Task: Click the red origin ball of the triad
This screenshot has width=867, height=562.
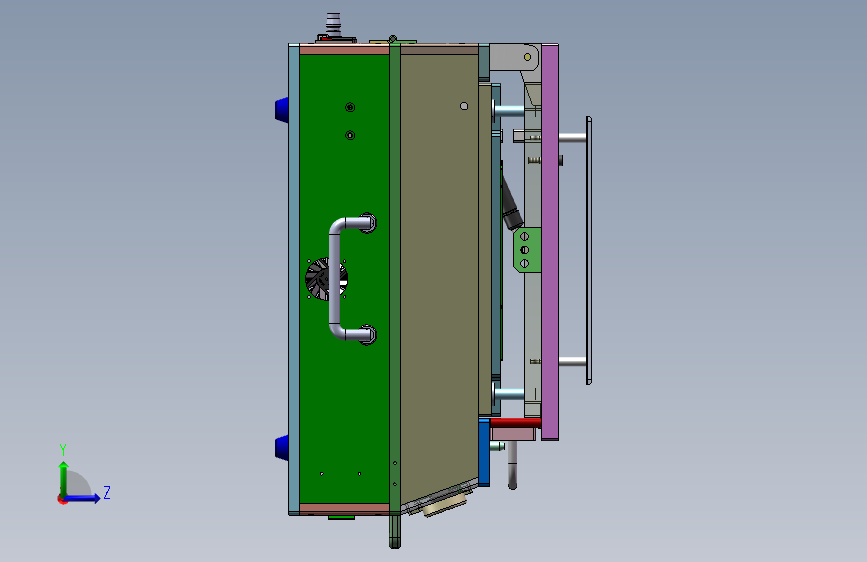Action: [62, 499]
